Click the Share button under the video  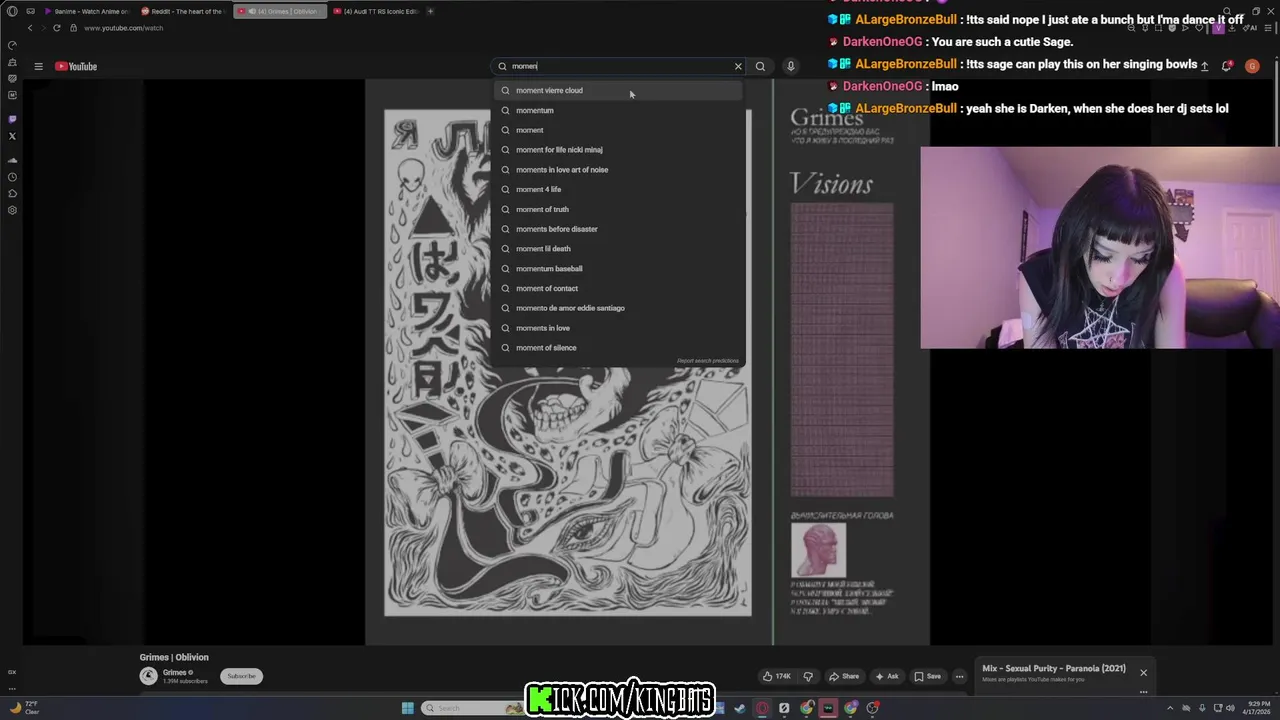(x=844, y=676)
